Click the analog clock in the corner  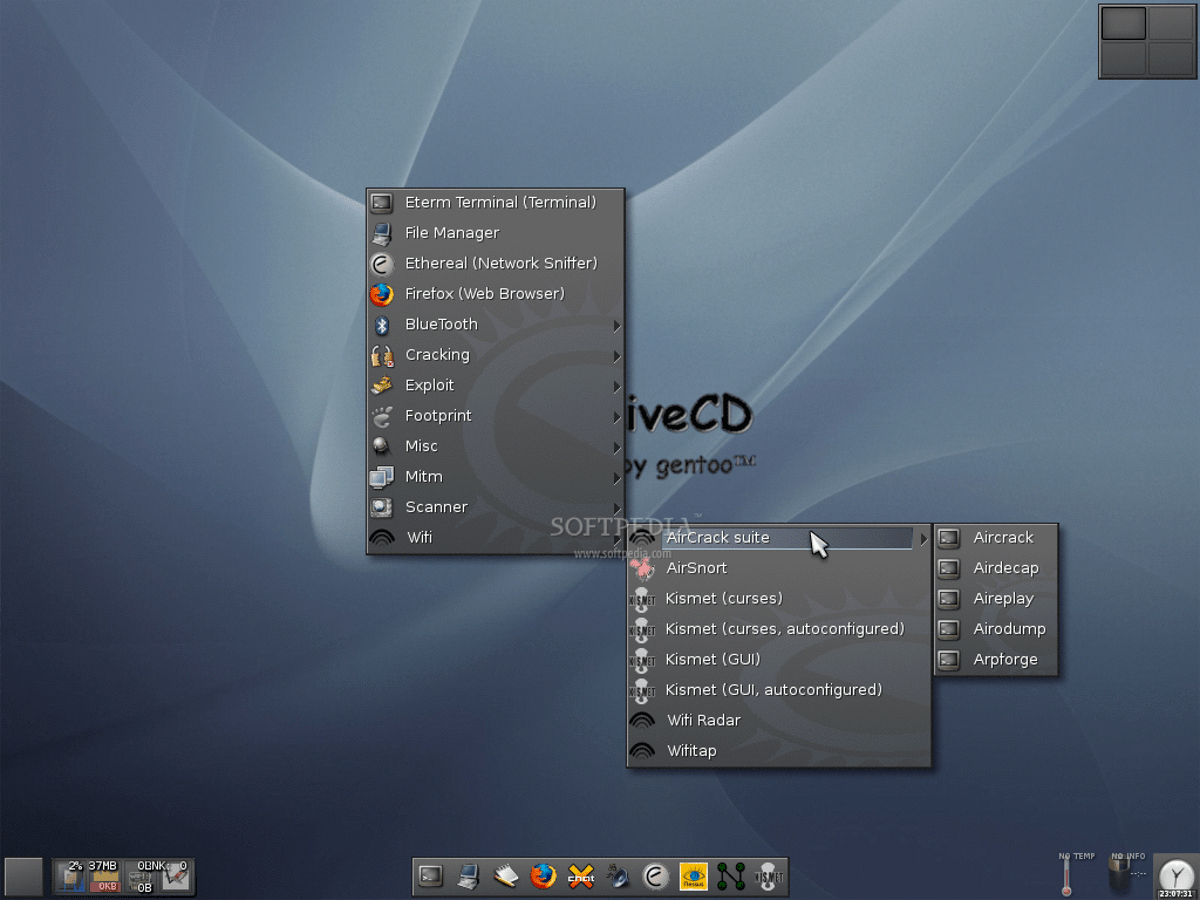coord(1176,876)
